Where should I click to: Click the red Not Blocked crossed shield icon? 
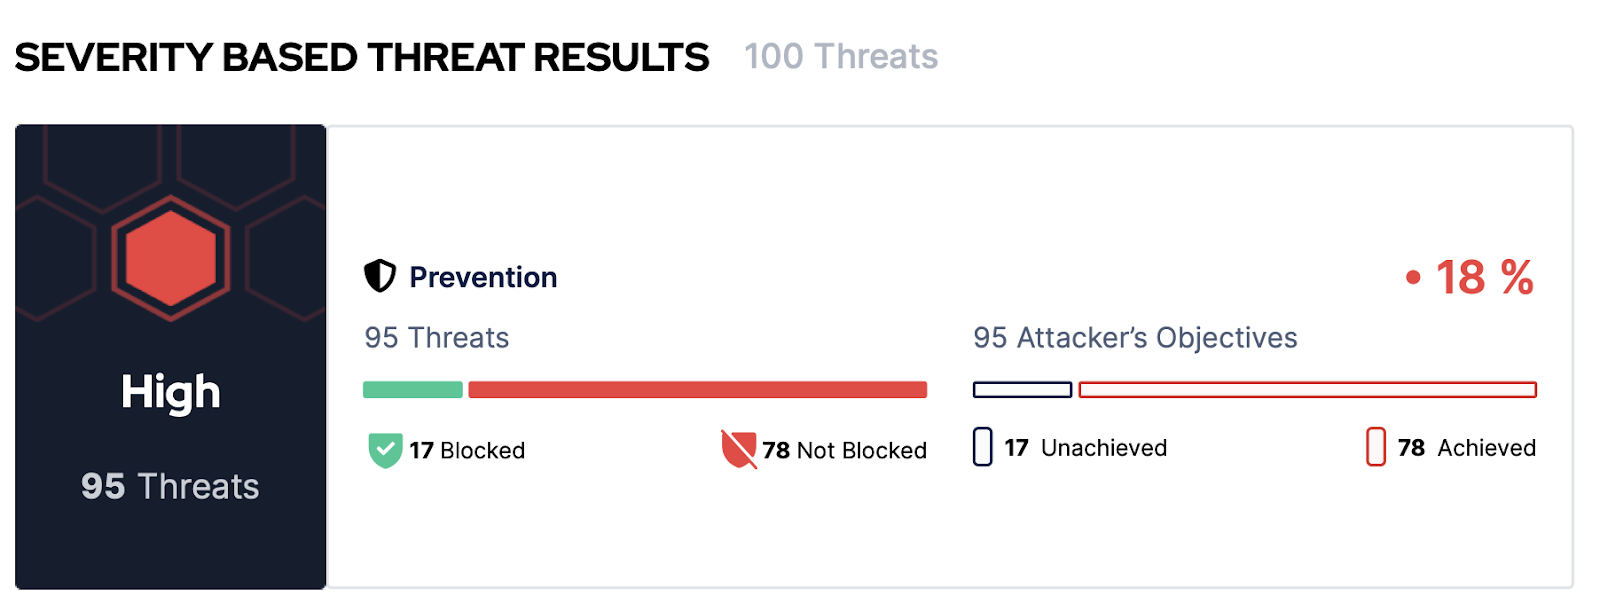coord(739,450)
